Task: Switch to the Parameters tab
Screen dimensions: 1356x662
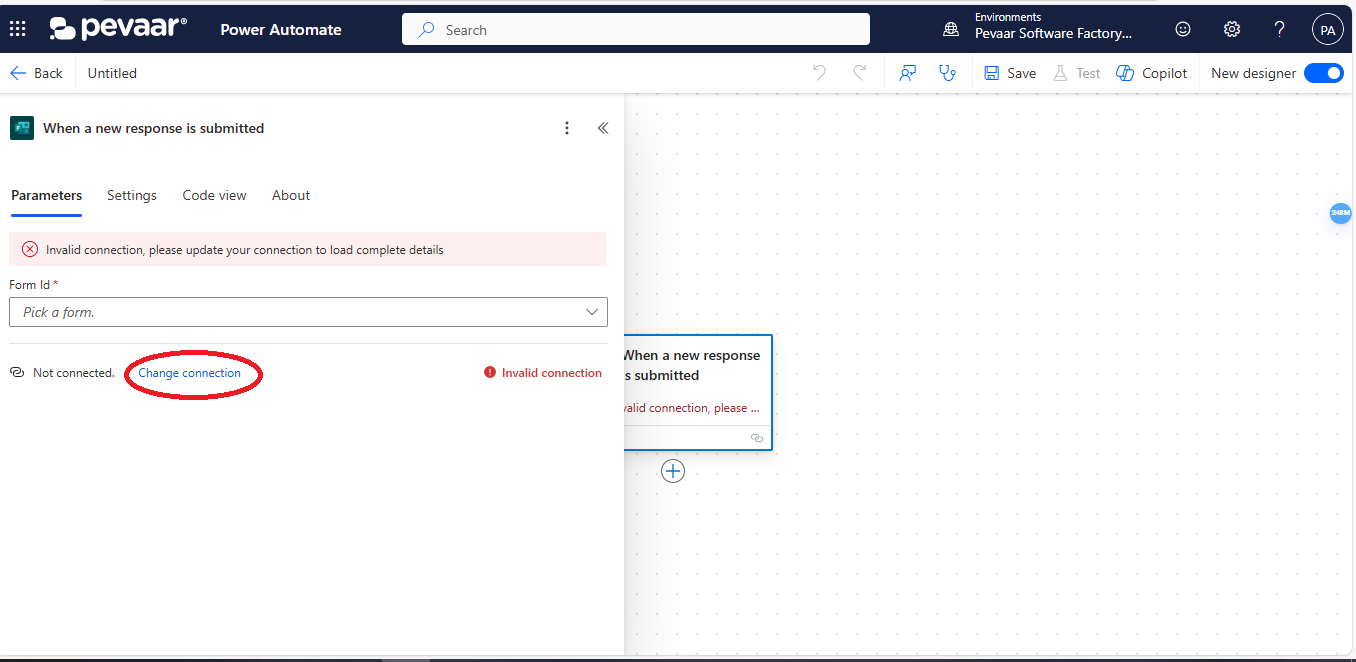Action: tap(46, 195)
